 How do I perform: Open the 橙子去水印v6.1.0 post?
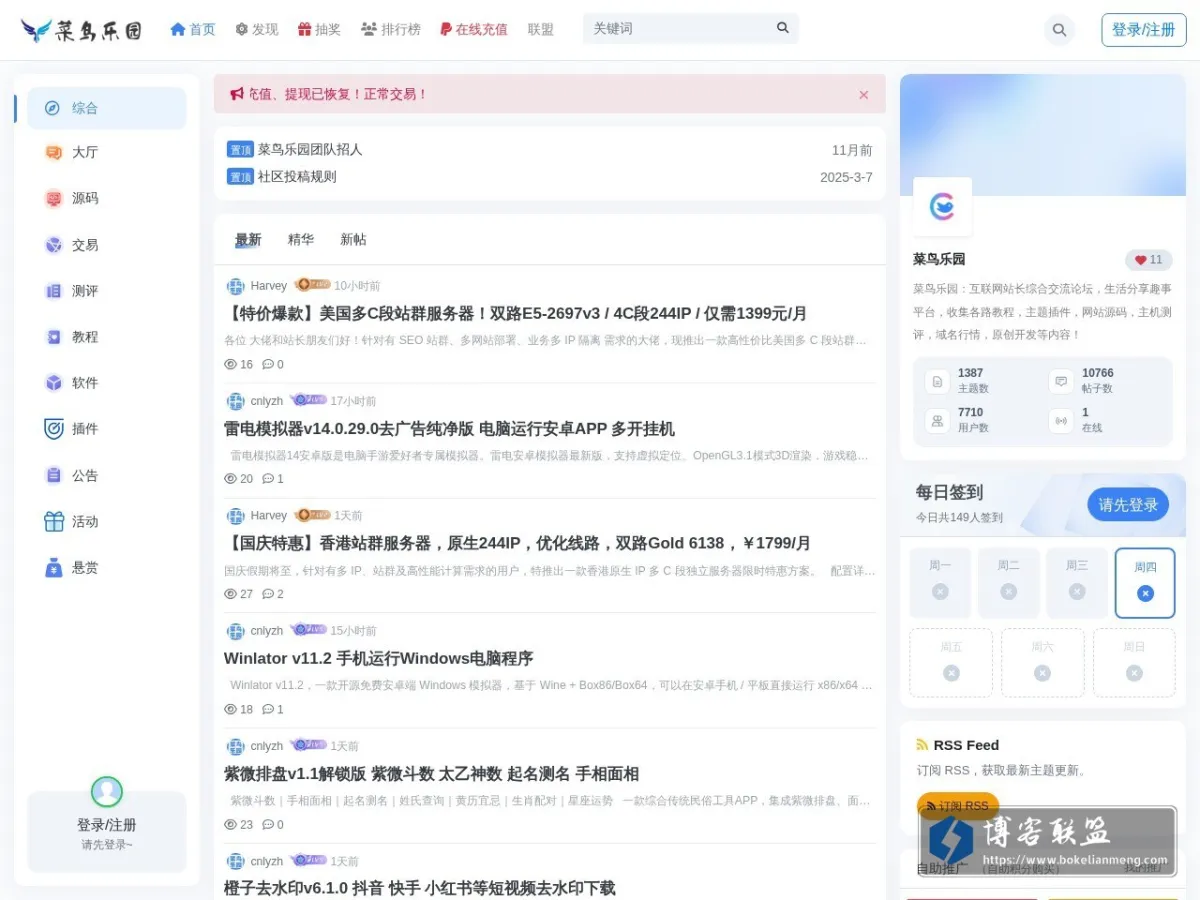[x=420, y=888]
